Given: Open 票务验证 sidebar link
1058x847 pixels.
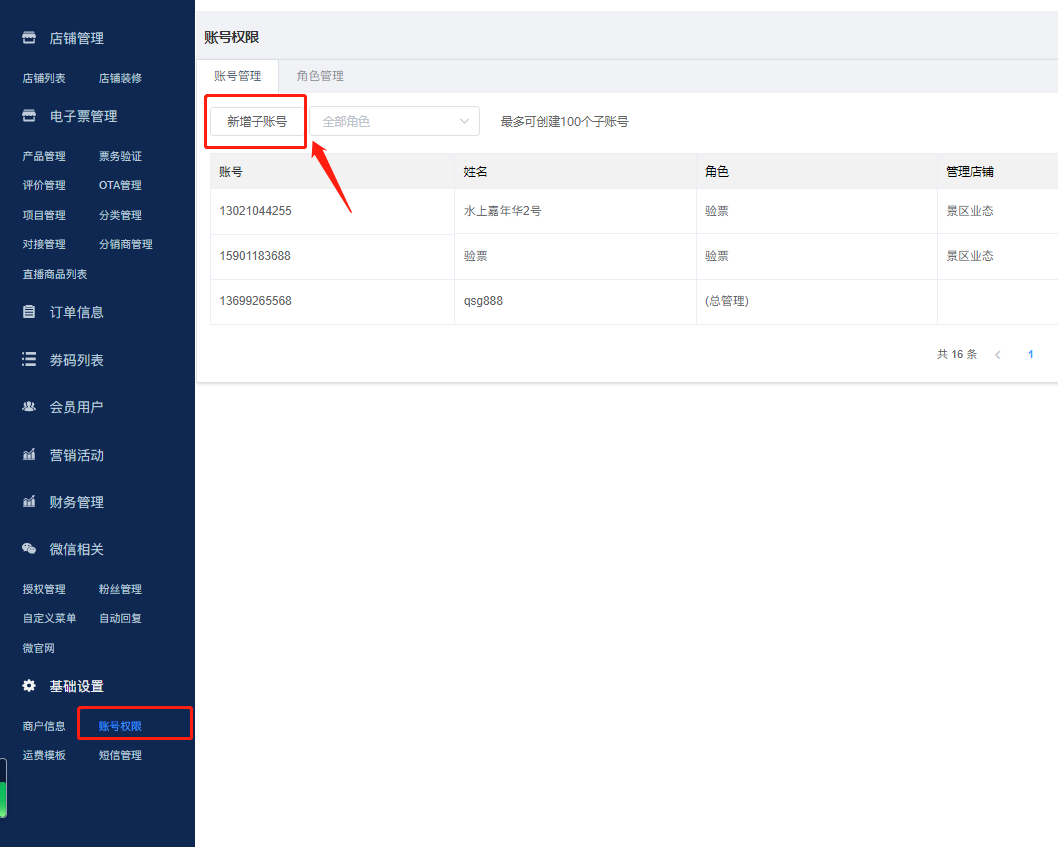Looking at the screenshot, I should tap(120, 156).
